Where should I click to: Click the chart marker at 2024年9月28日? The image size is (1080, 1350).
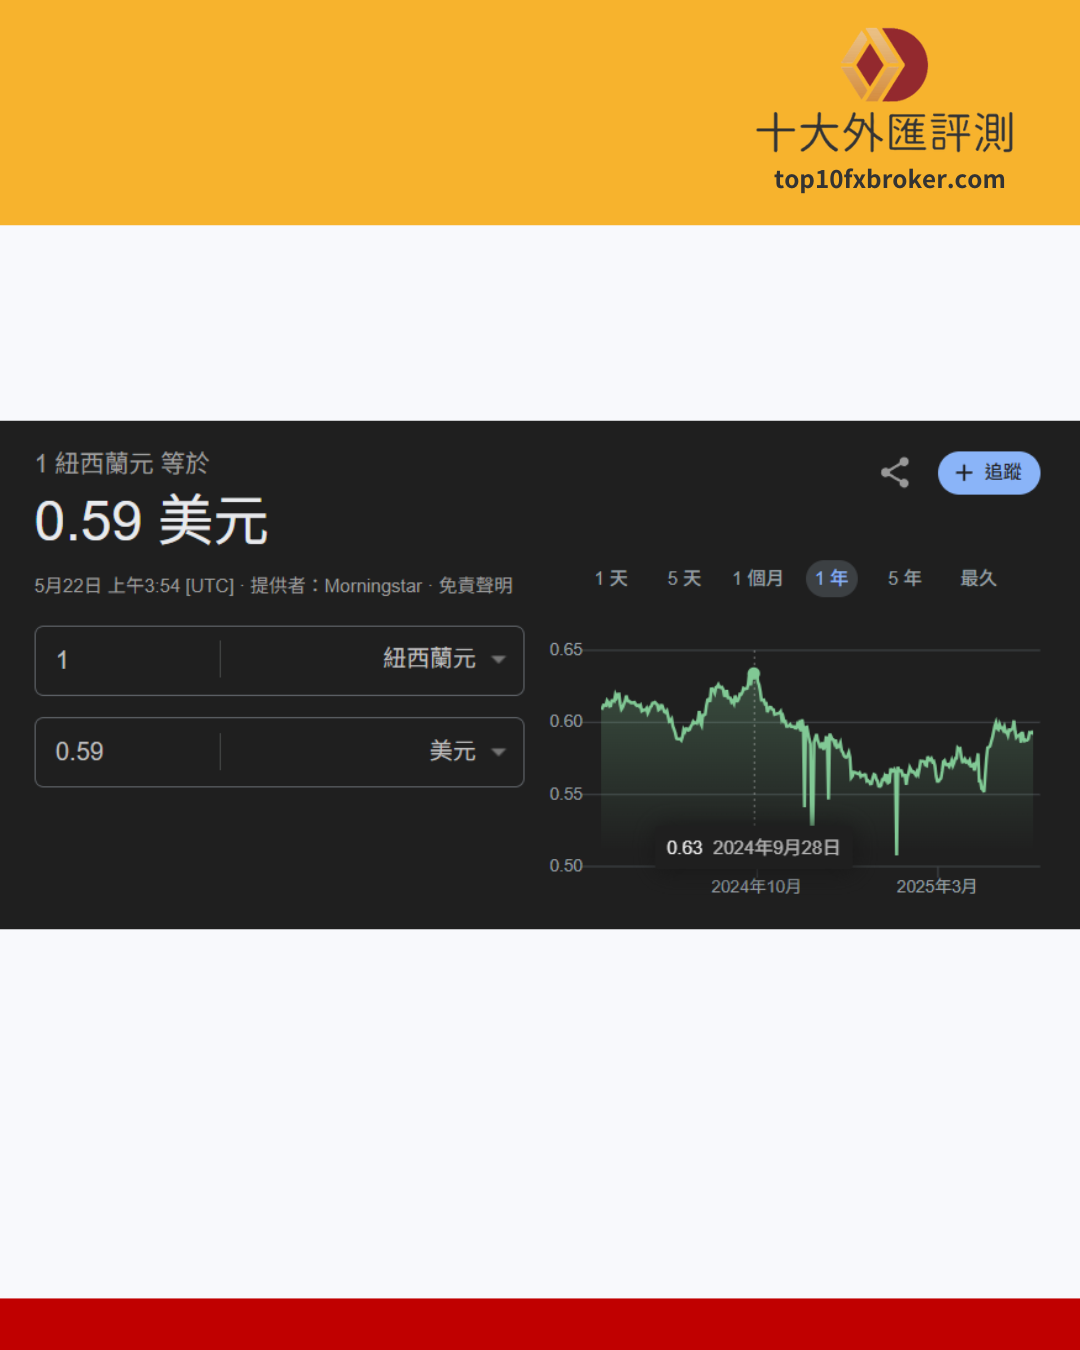[x=754, y=673]
